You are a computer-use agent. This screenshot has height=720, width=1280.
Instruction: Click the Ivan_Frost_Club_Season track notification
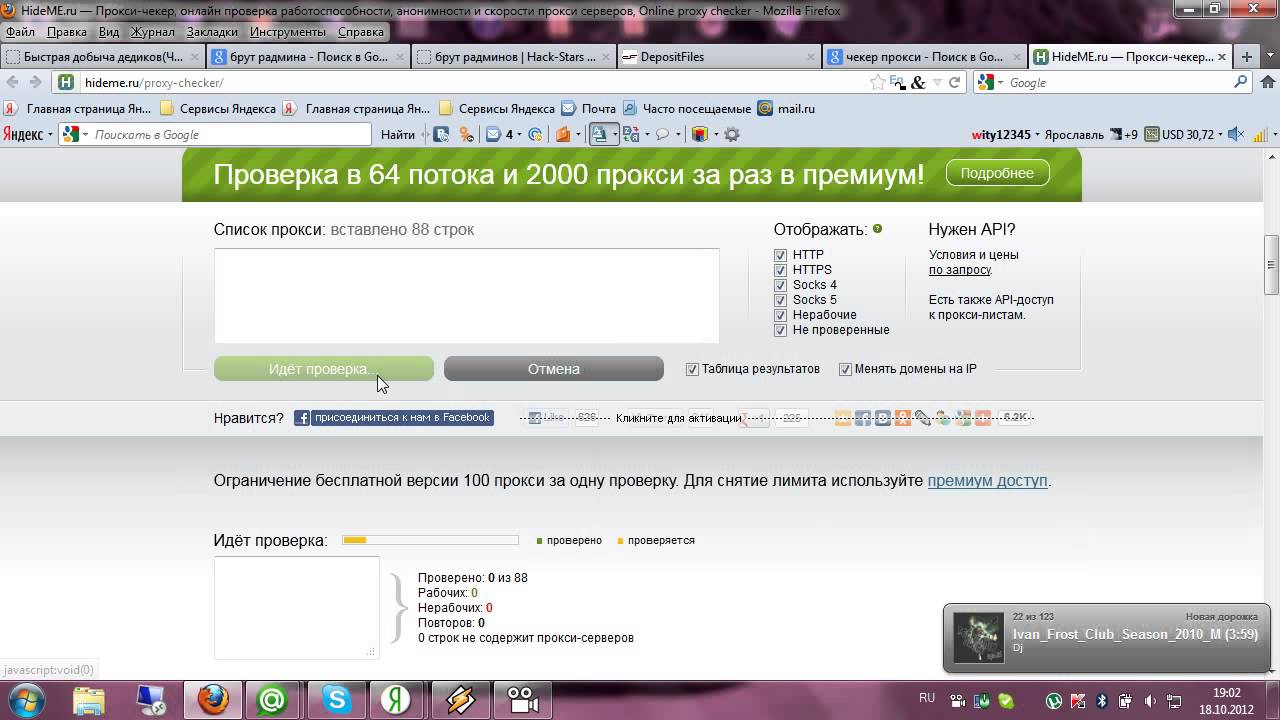(x=1105, y=638)
